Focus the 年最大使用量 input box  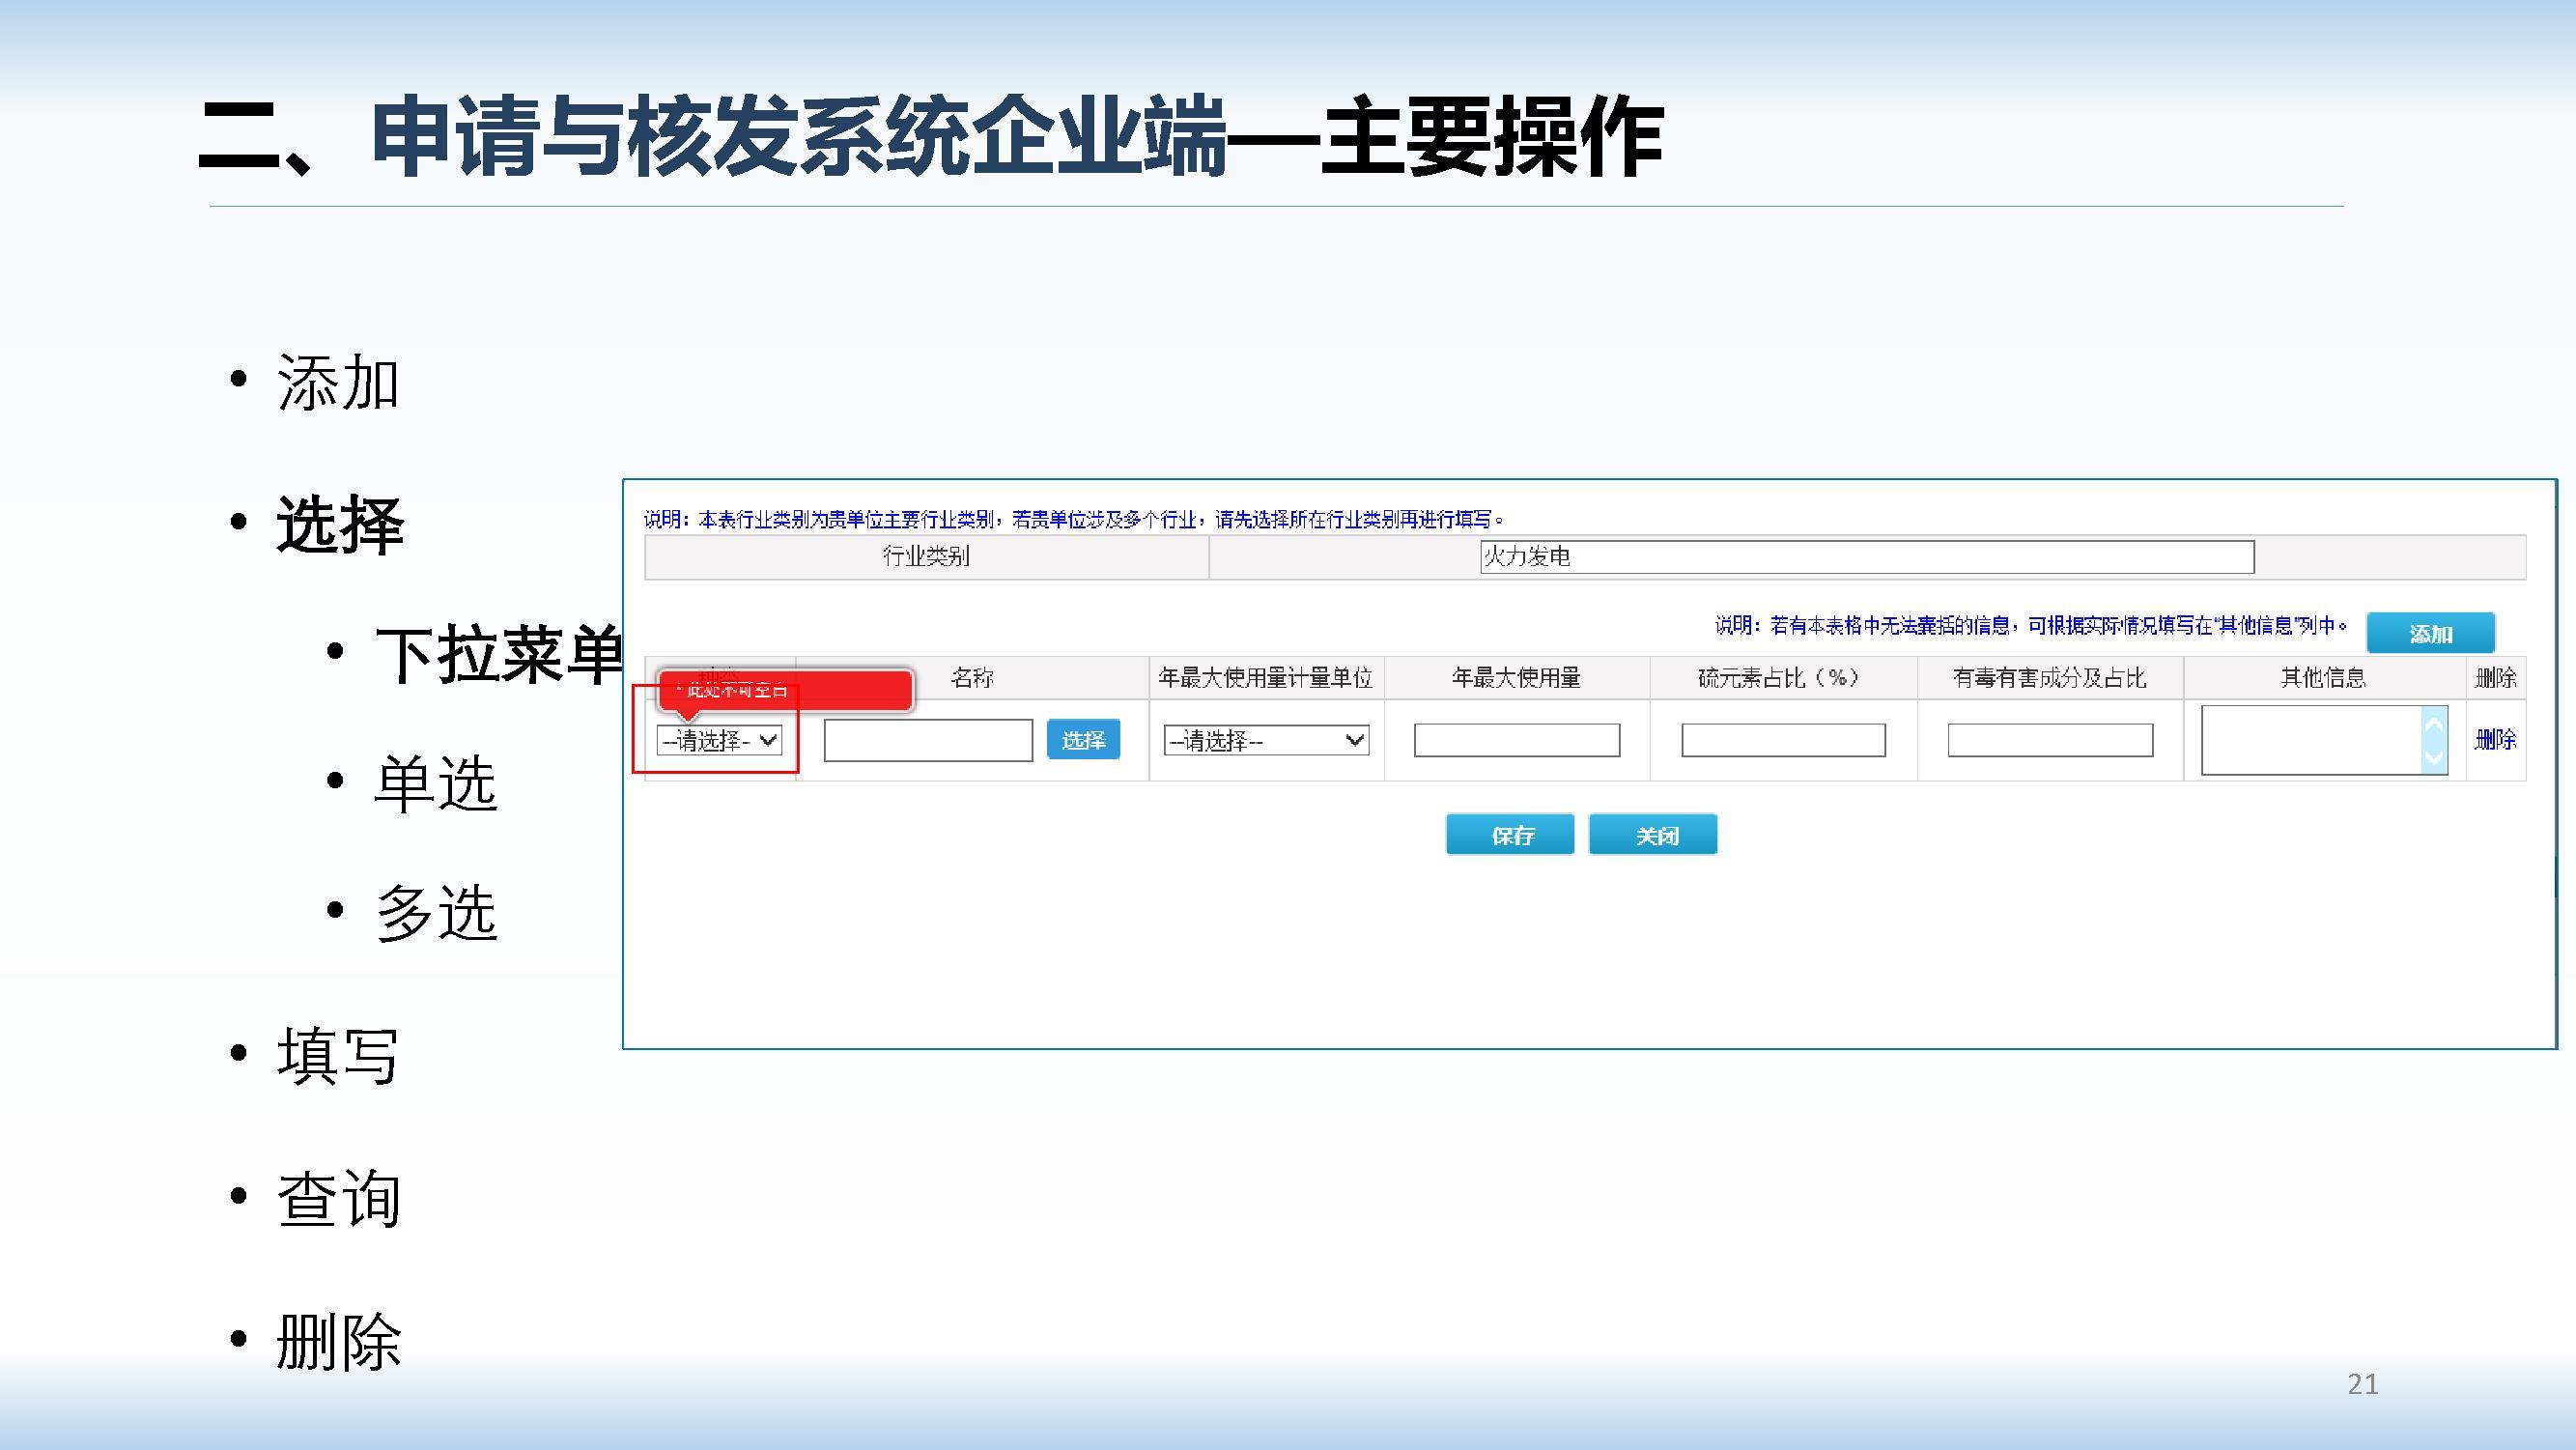coord(1516,741)
